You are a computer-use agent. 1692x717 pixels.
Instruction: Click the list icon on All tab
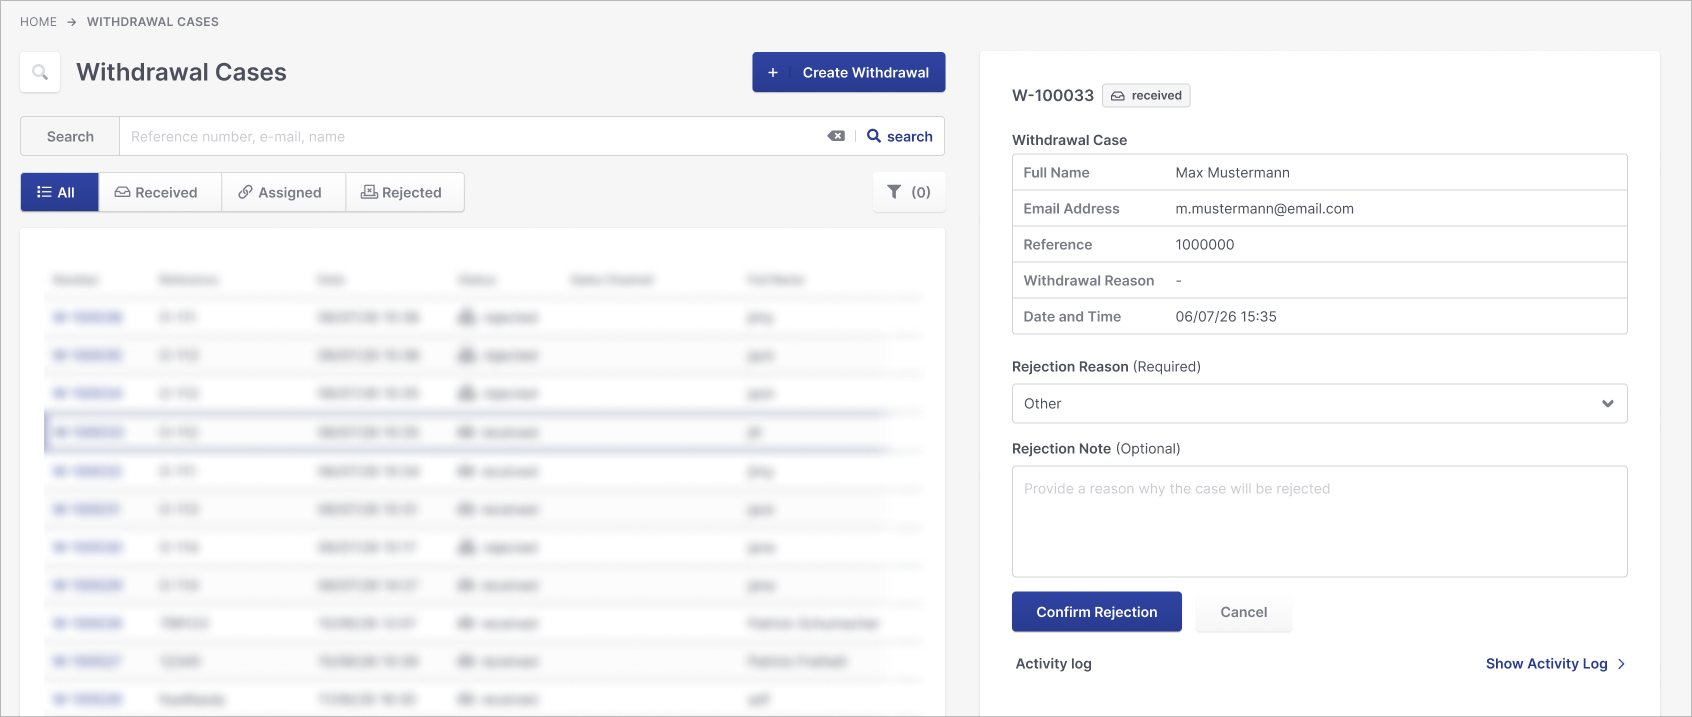[44, 192]
